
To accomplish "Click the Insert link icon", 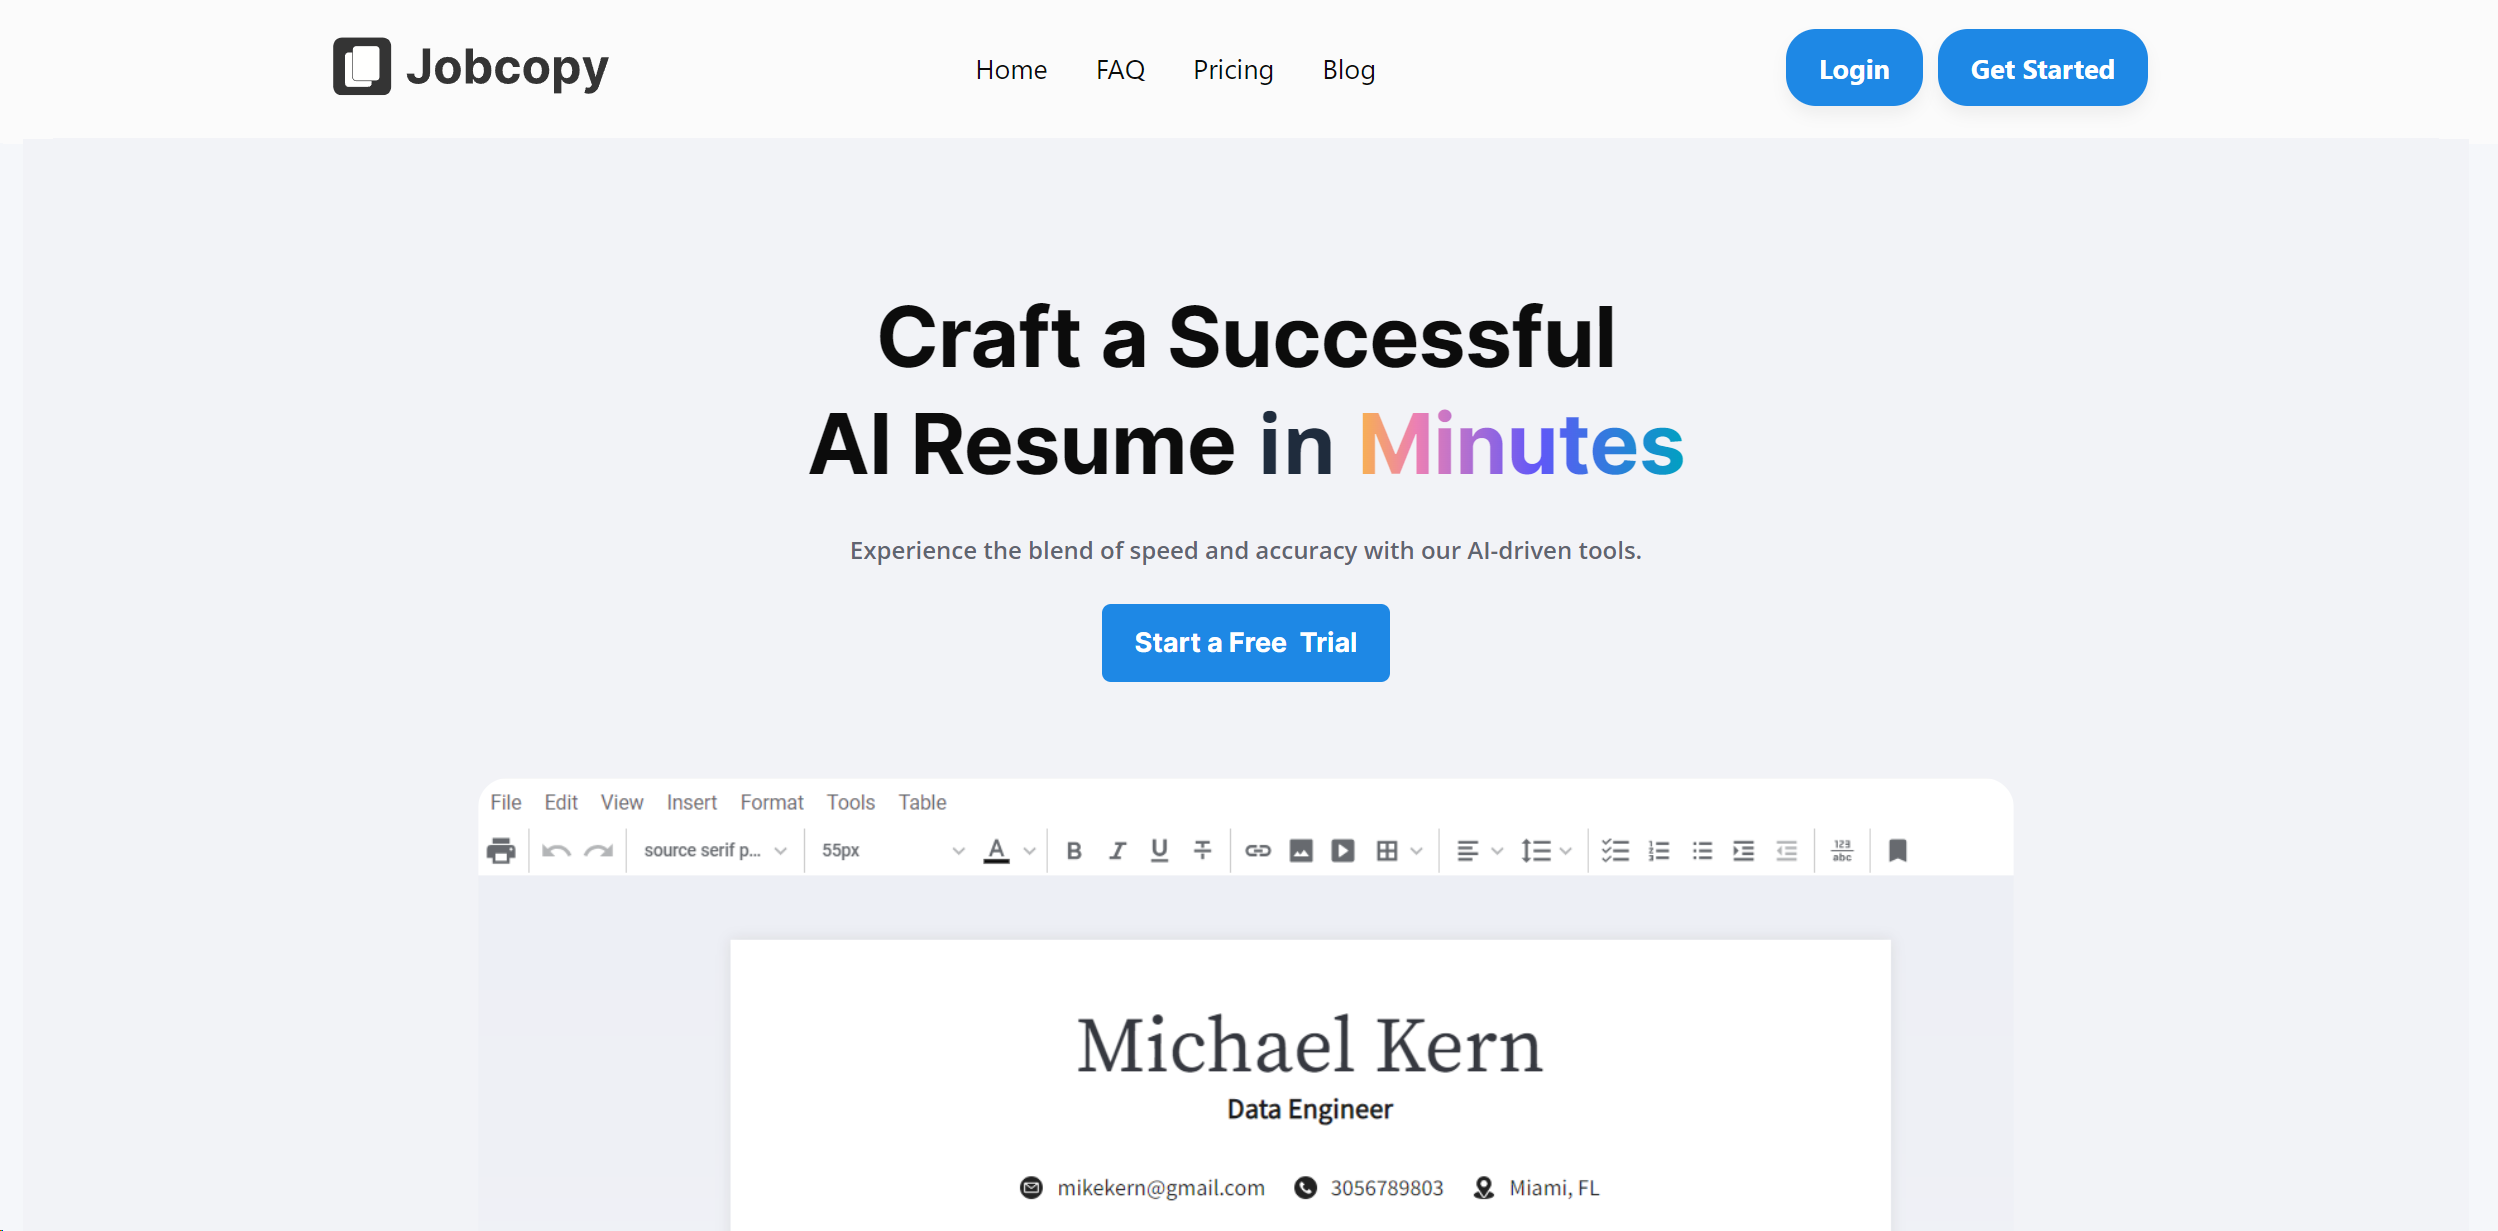I will point(1257,847).
